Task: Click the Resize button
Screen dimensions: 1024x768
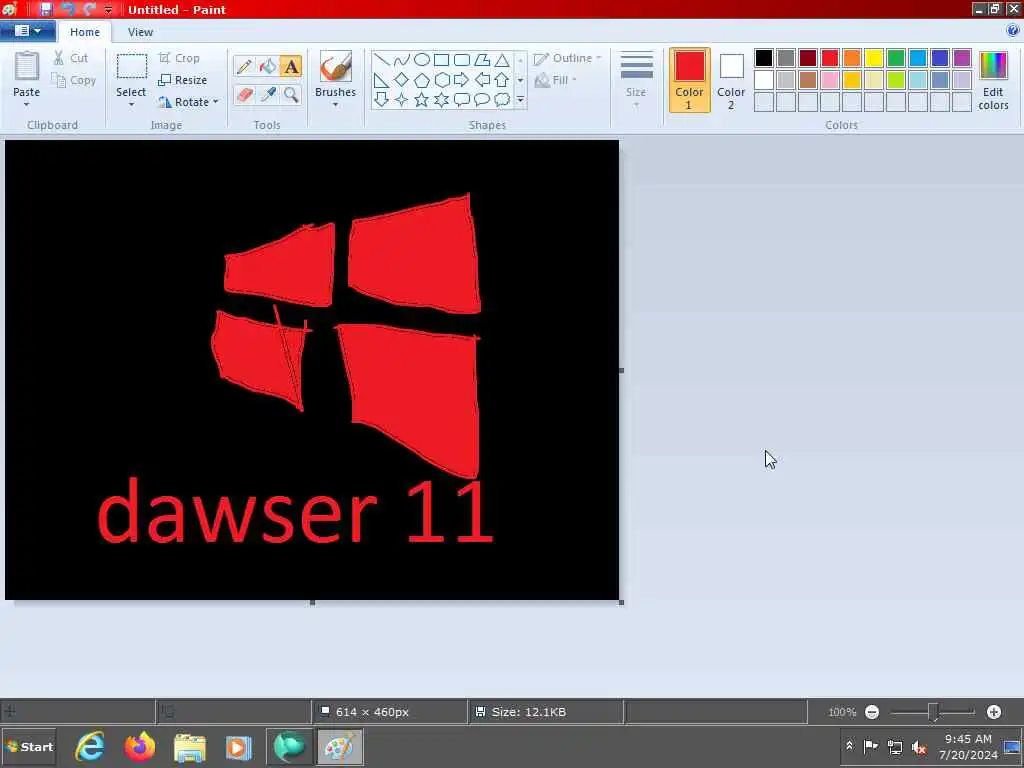Action: [183, 80]
